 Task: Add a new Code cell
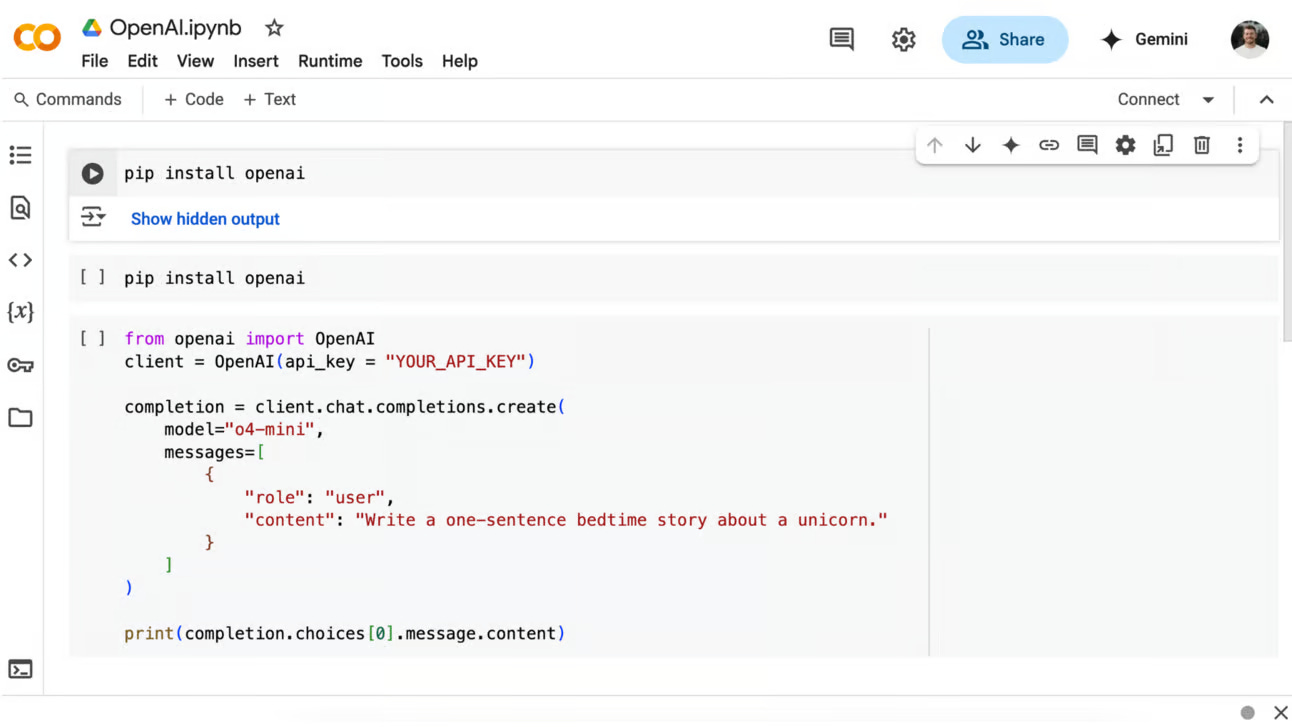[x=194, y=99]
